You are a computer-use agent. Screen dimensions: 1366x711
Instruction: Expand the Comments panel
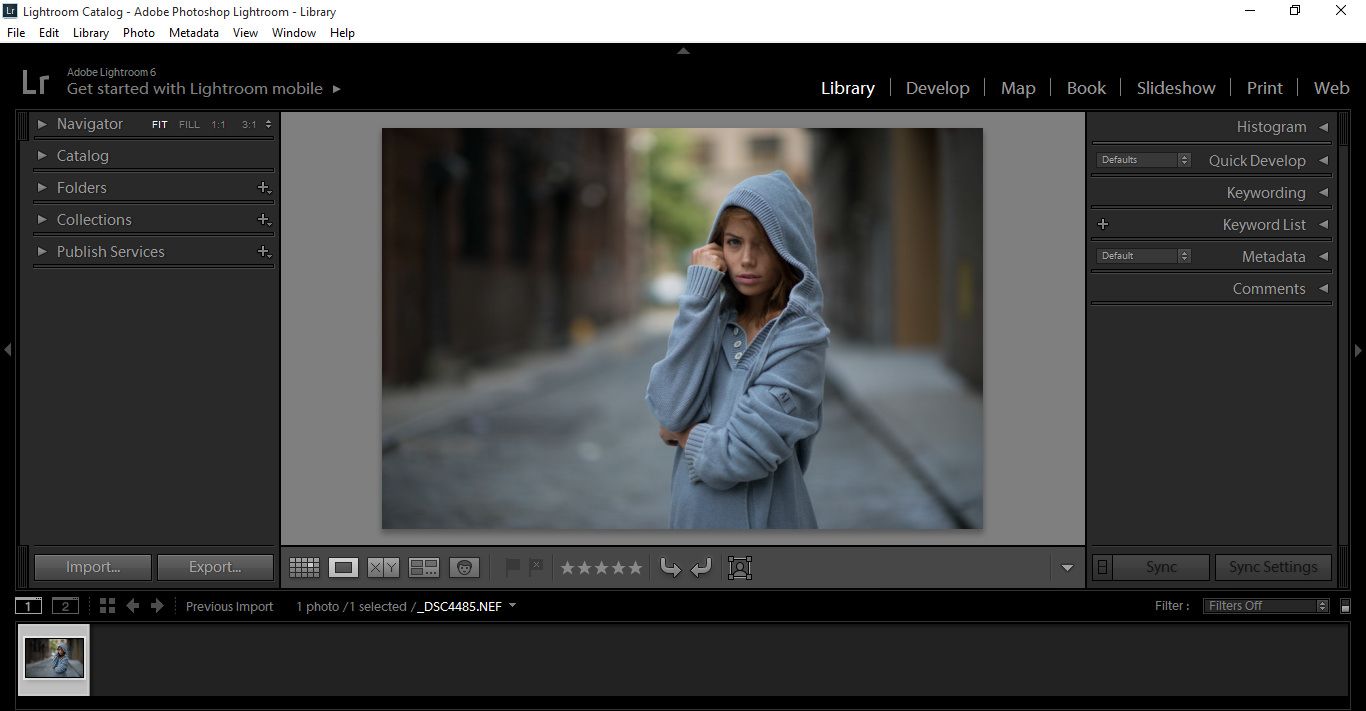1323,288
